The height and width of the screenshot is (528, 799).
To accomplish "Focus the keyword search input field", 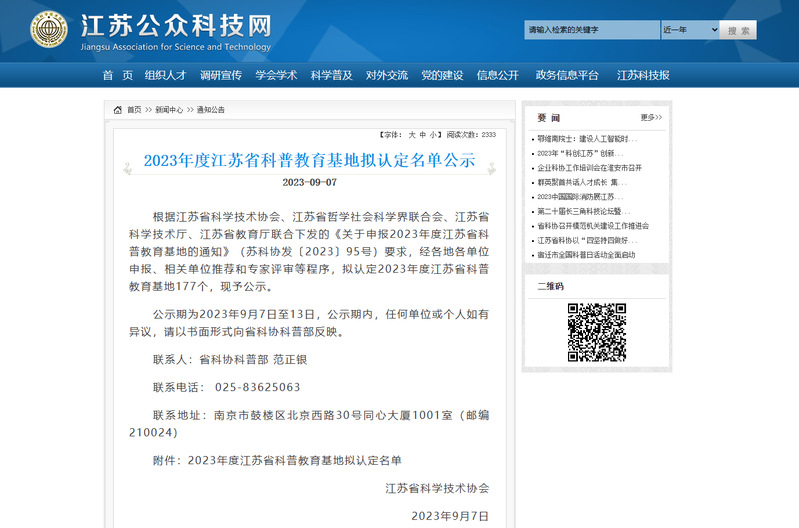I will [590, 30].
